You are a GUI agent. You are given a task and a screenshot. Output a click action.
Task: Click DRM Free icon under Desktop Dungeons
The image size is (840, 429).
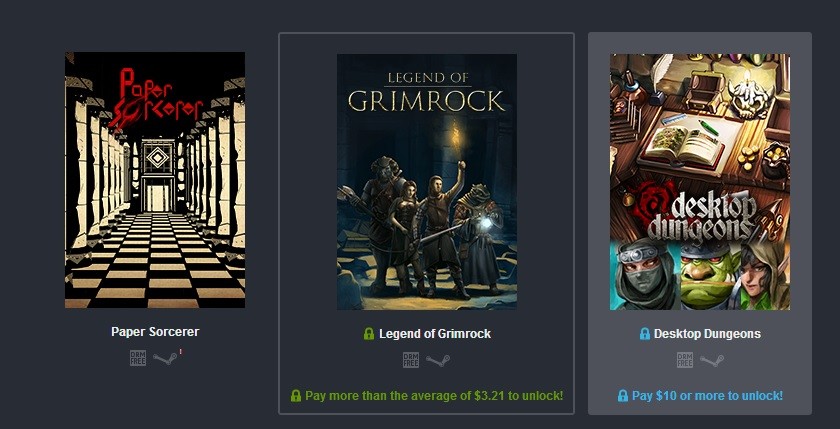685,360
